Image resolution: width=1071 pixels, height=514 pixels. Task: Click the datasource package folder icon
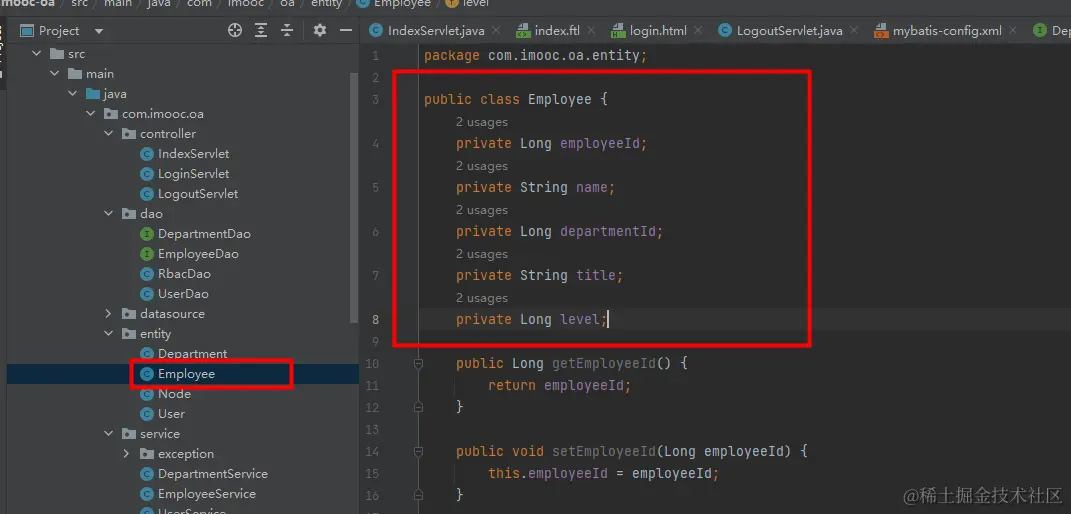tap(128, 314)
